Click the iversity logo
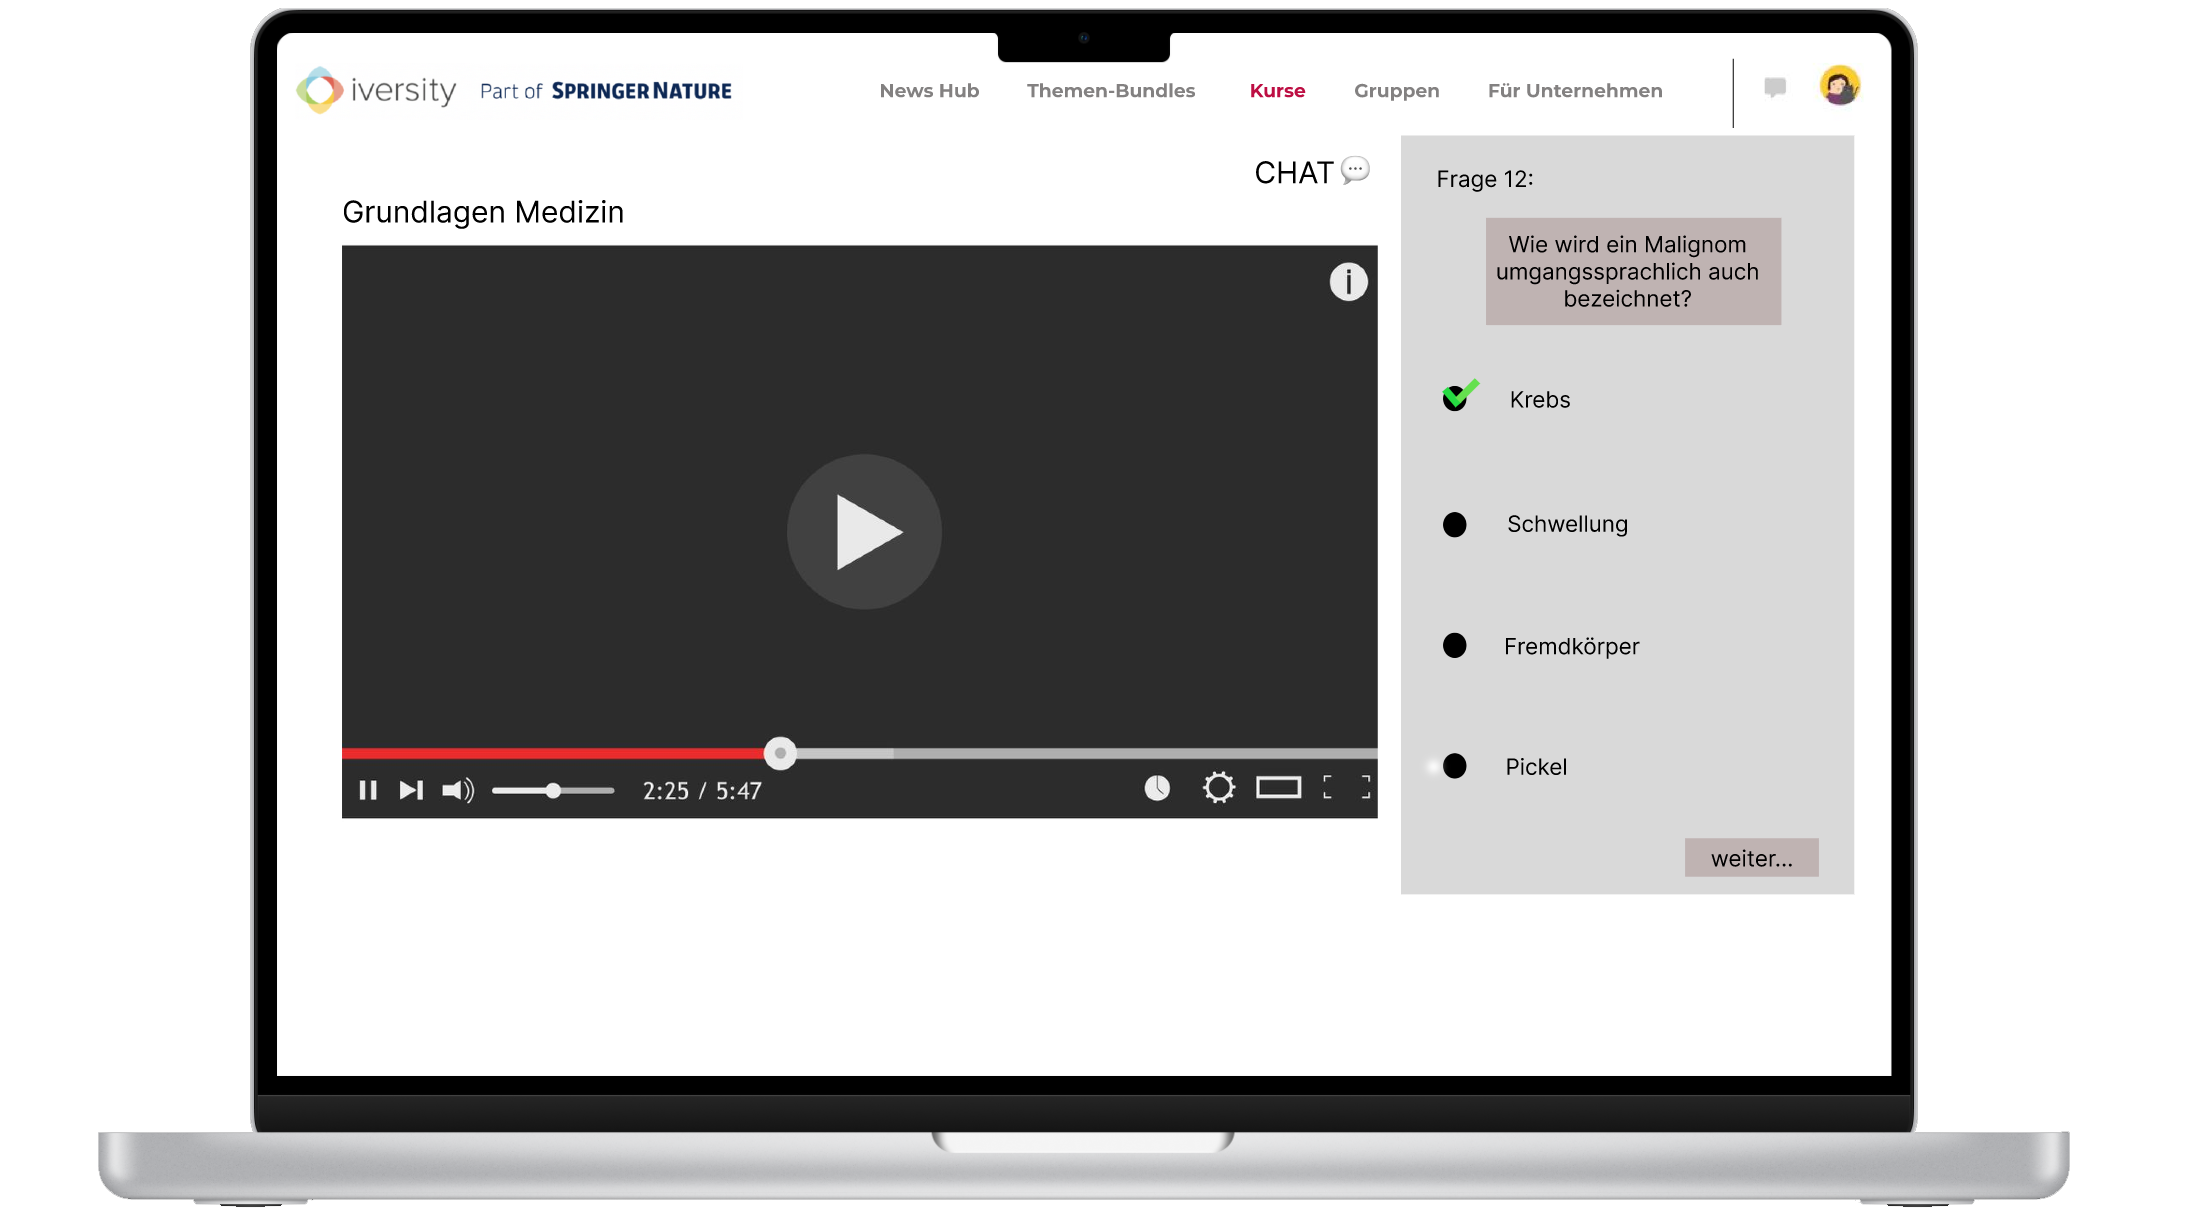 376,90
